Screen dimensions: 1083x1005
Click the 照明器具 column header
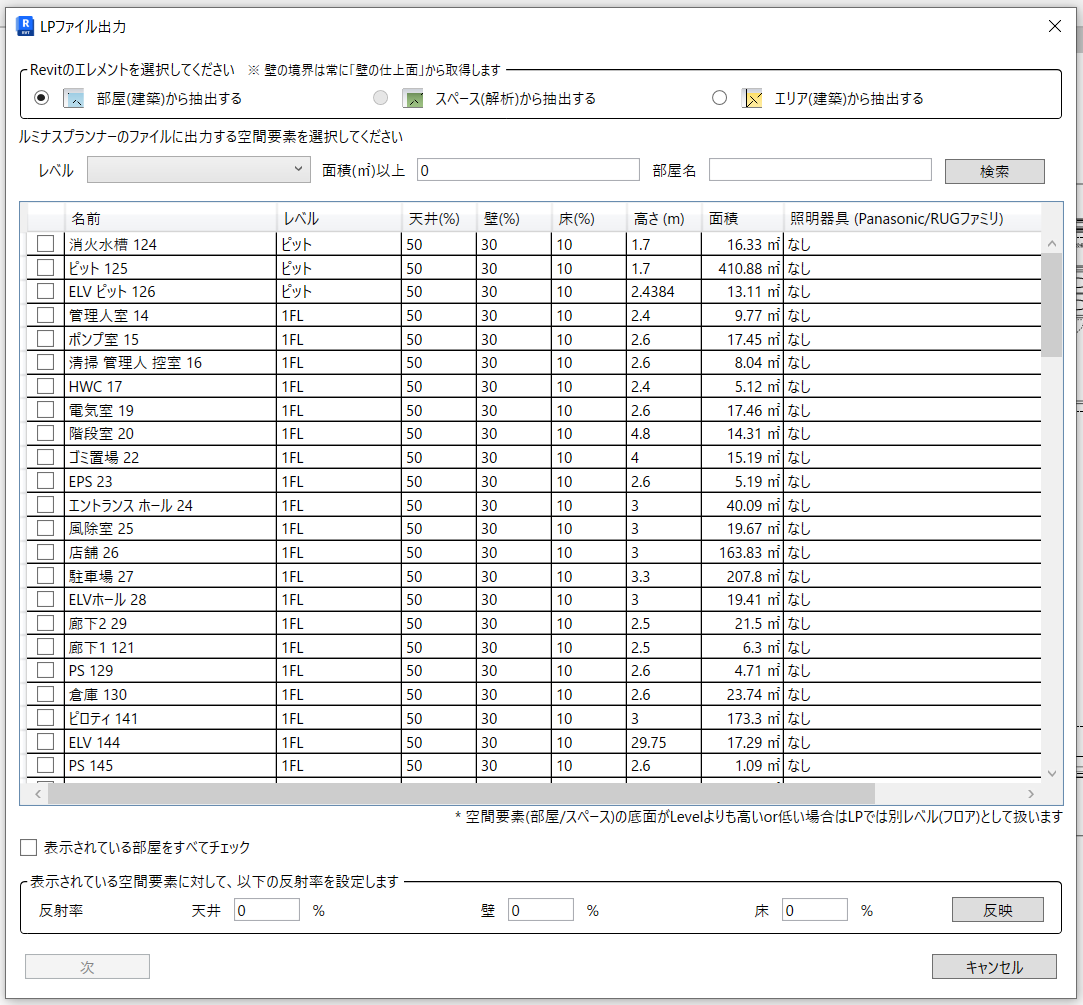[x=910, y=218]
